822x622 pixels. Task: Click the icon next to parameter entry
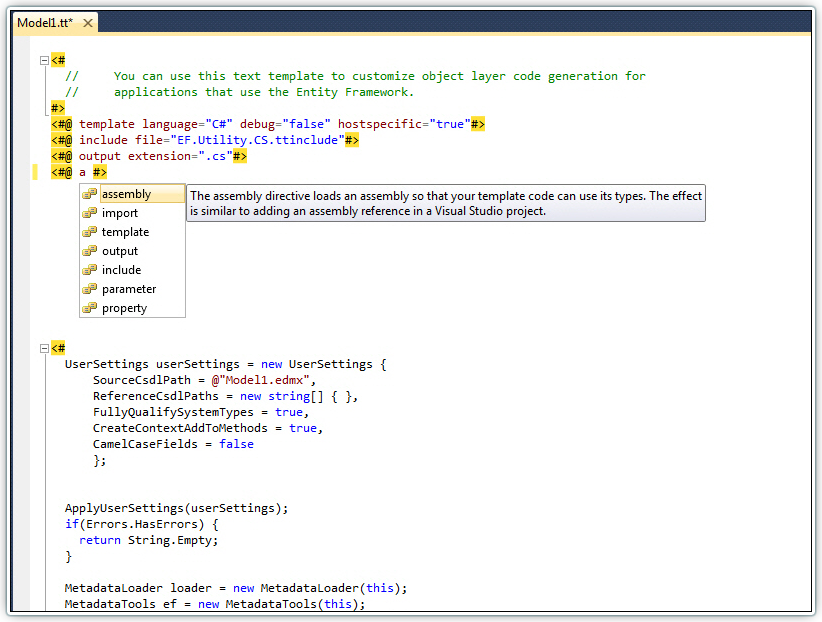click(90, 289)
